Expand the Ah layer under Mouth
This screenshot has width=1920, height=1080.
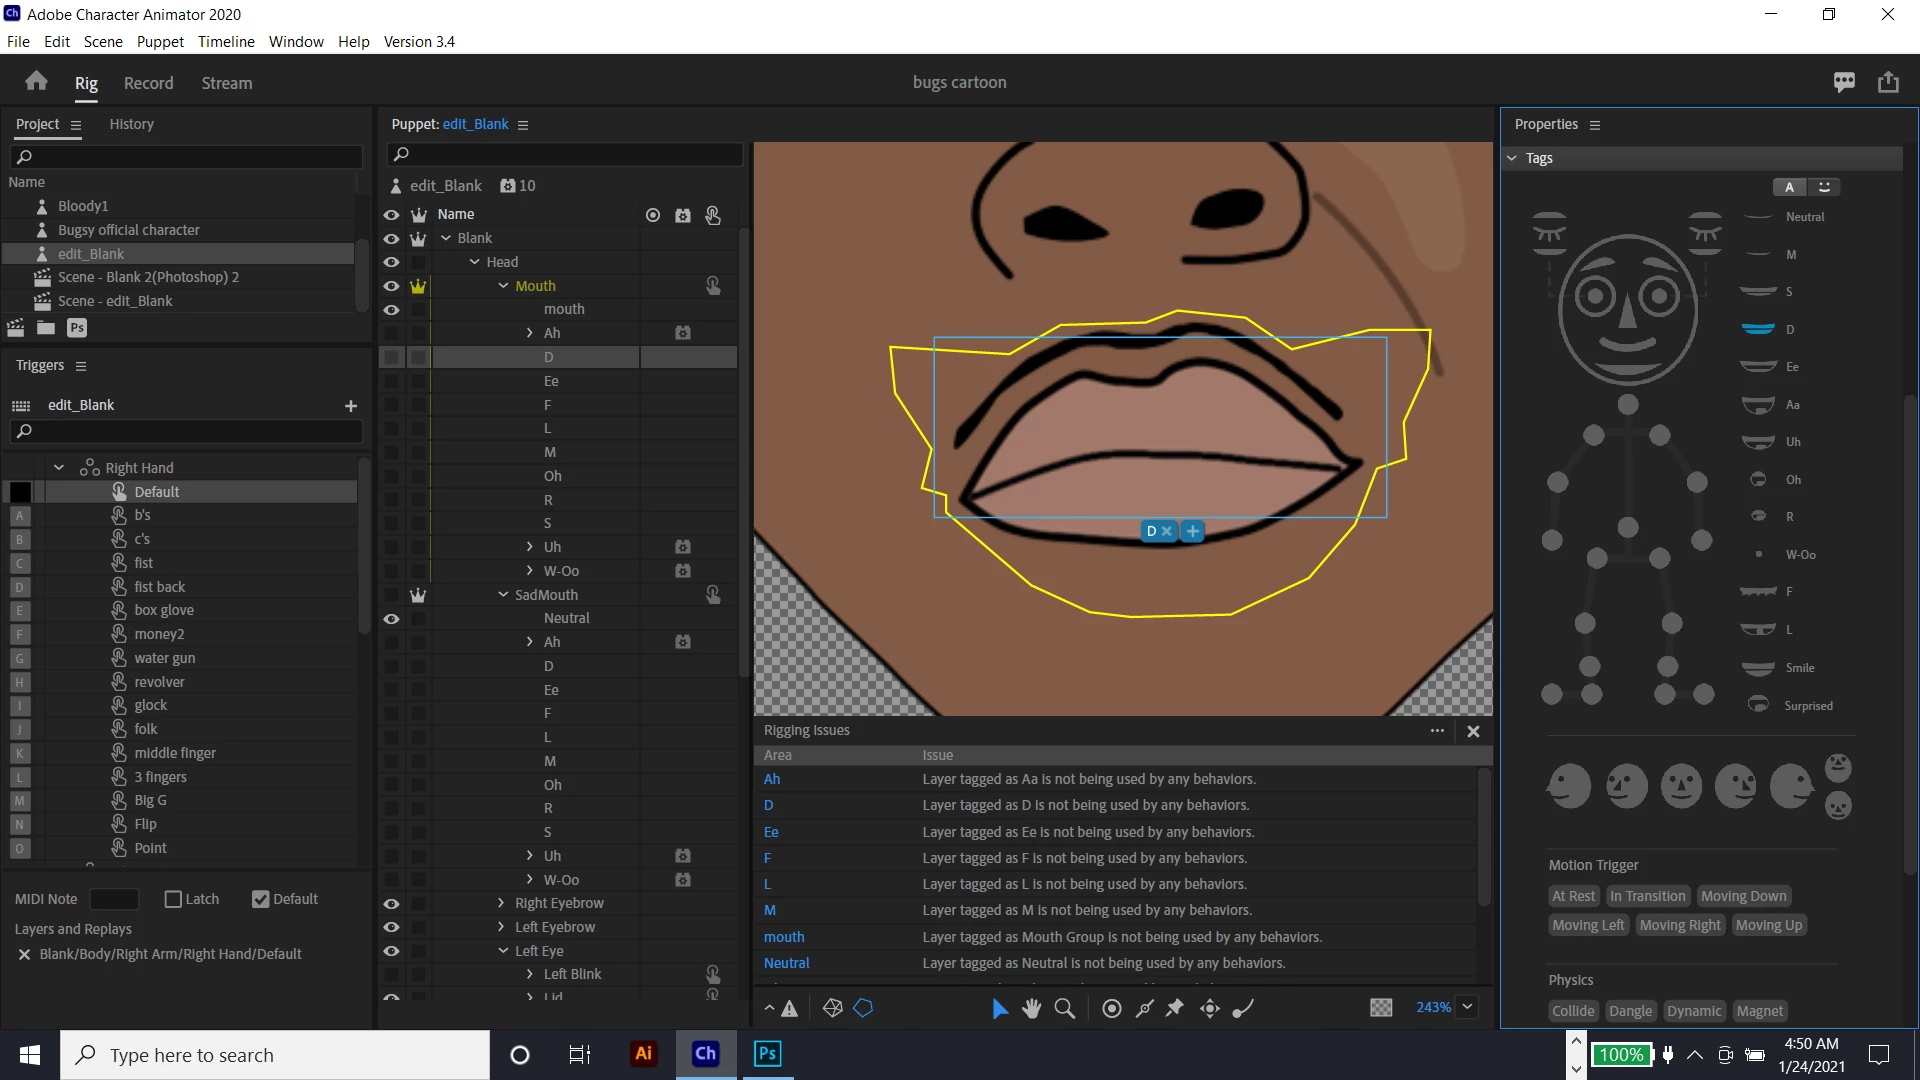click(529, 333)
